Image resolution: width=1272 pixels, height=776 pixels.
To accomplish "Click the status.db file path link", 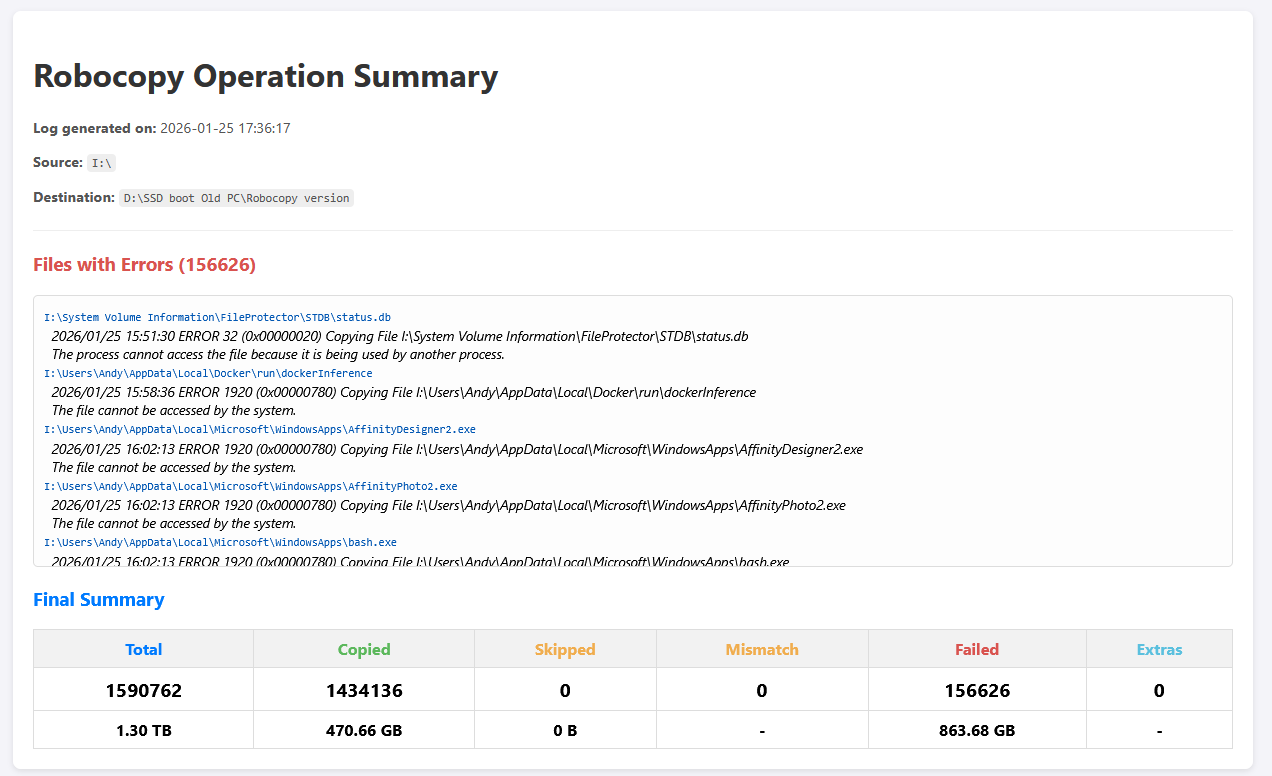I will pos(217,317).
